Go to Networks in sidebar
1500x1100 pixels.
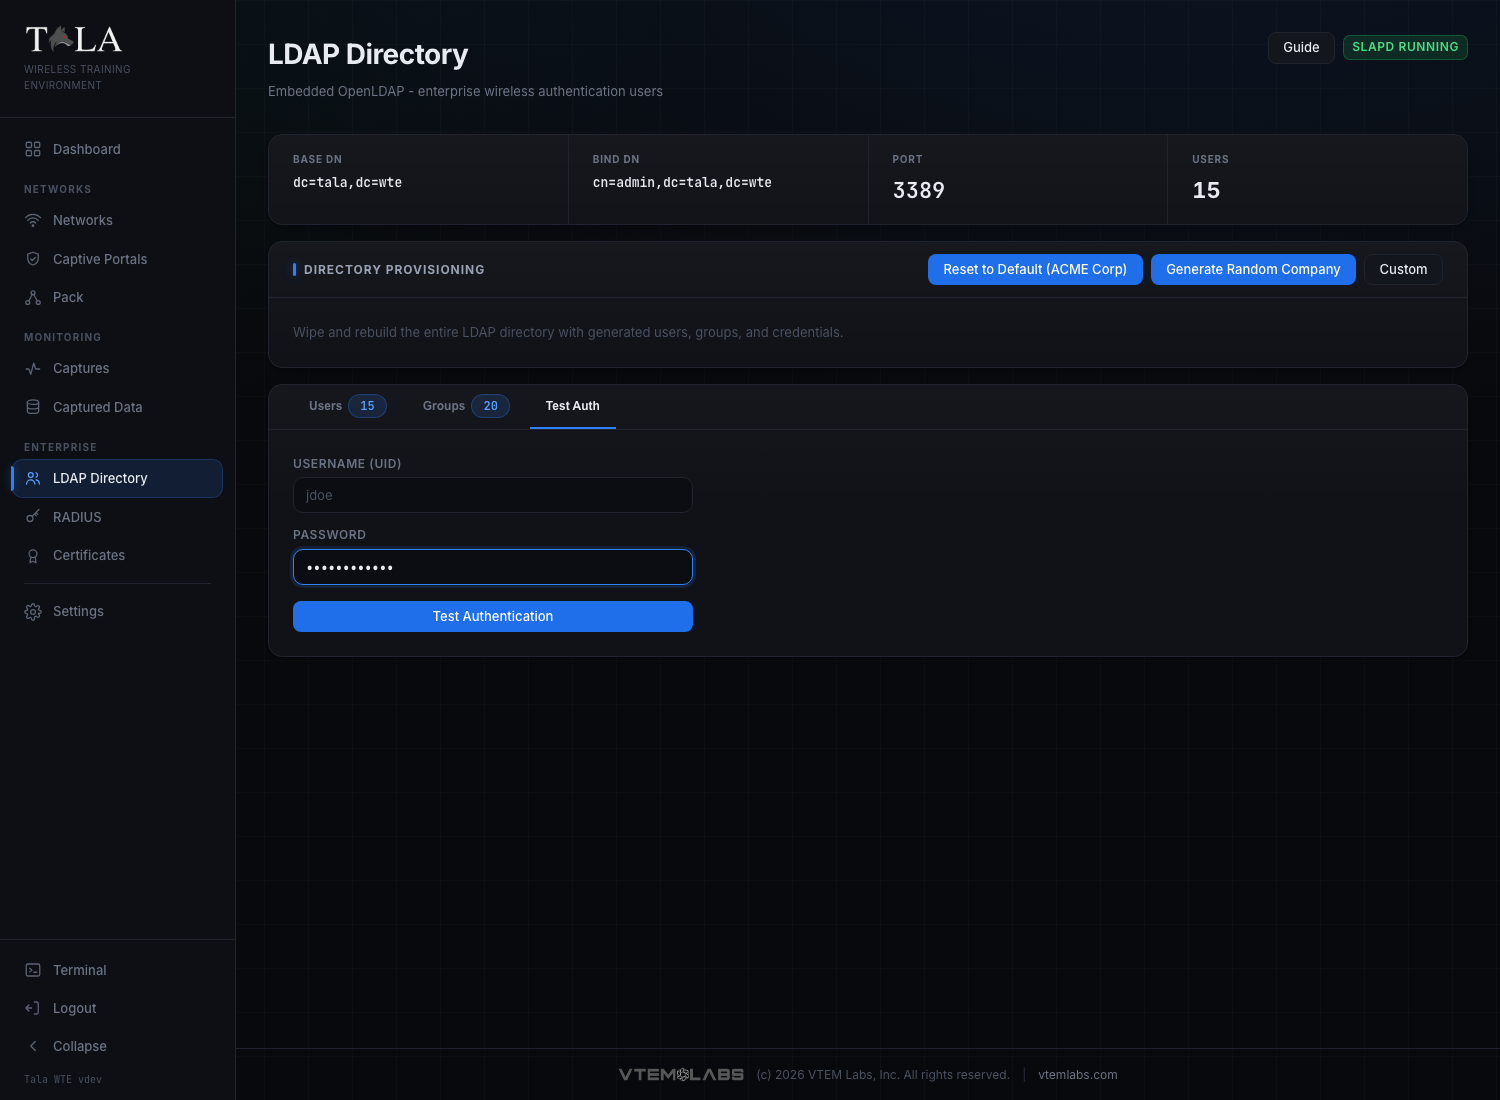click(x=117, y=220)
